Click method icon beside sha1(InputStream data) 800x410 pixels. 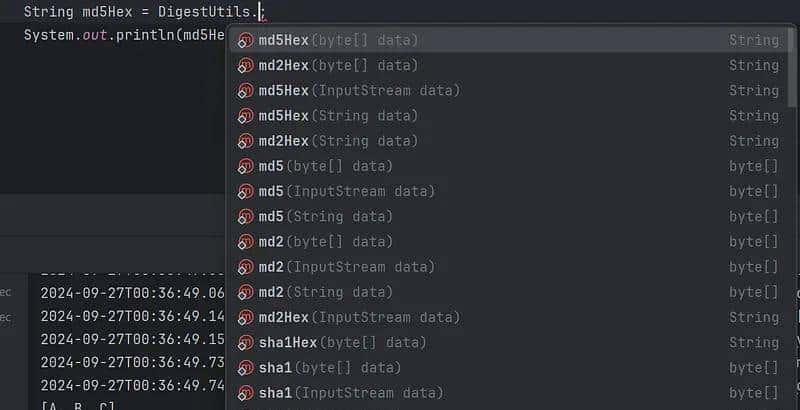(x=245, y=393)
